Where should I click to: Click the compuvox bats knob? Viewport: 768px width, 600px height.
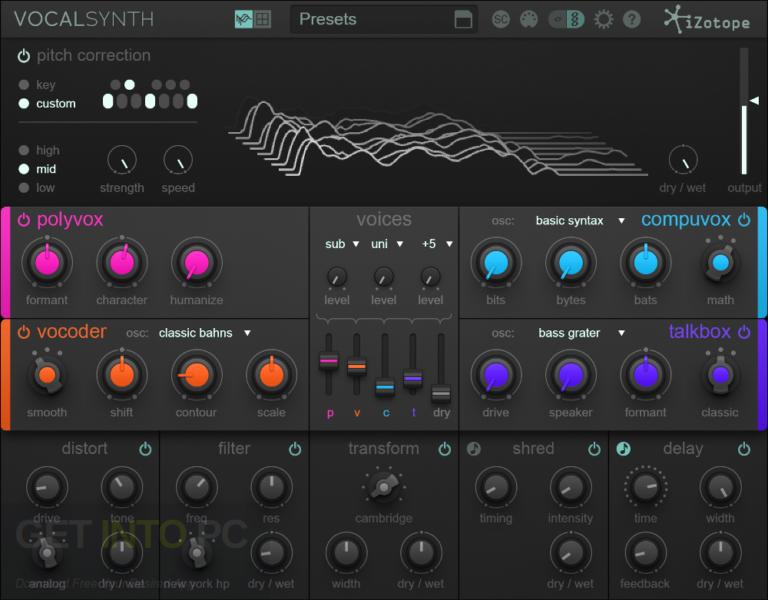tap(646, 263)
